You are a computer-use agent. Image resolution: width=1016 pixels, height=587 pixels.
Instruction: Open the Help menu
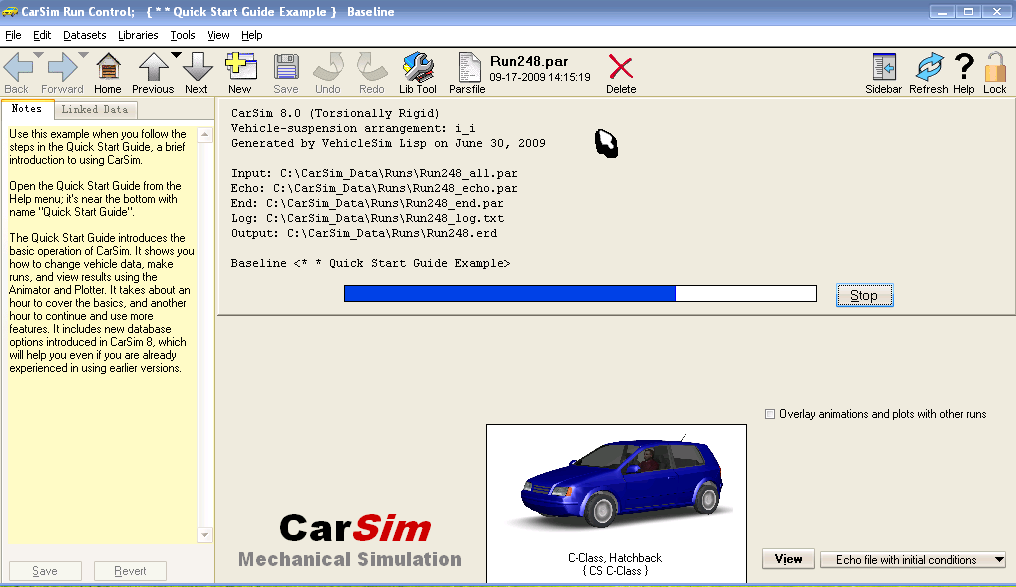point(251,35)
